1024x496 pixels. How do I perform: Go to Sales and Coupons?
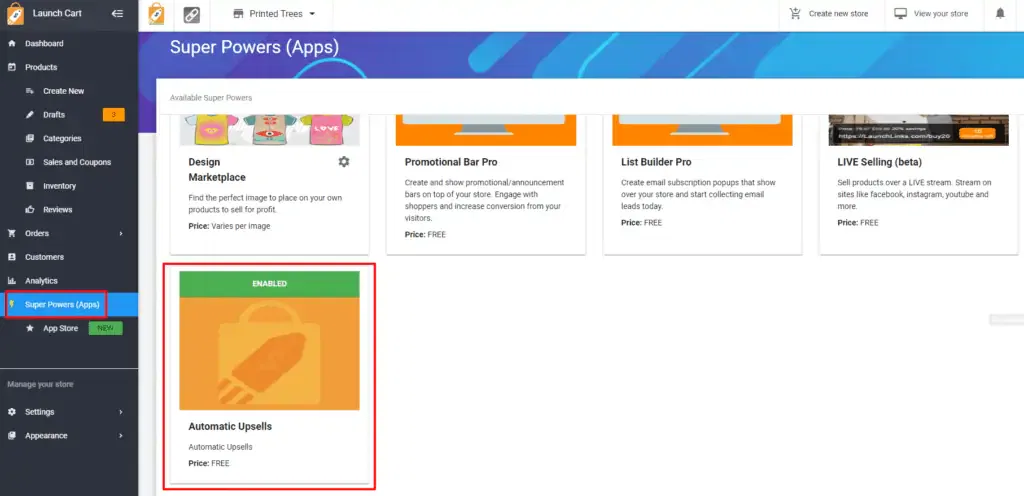click(76, 162)
